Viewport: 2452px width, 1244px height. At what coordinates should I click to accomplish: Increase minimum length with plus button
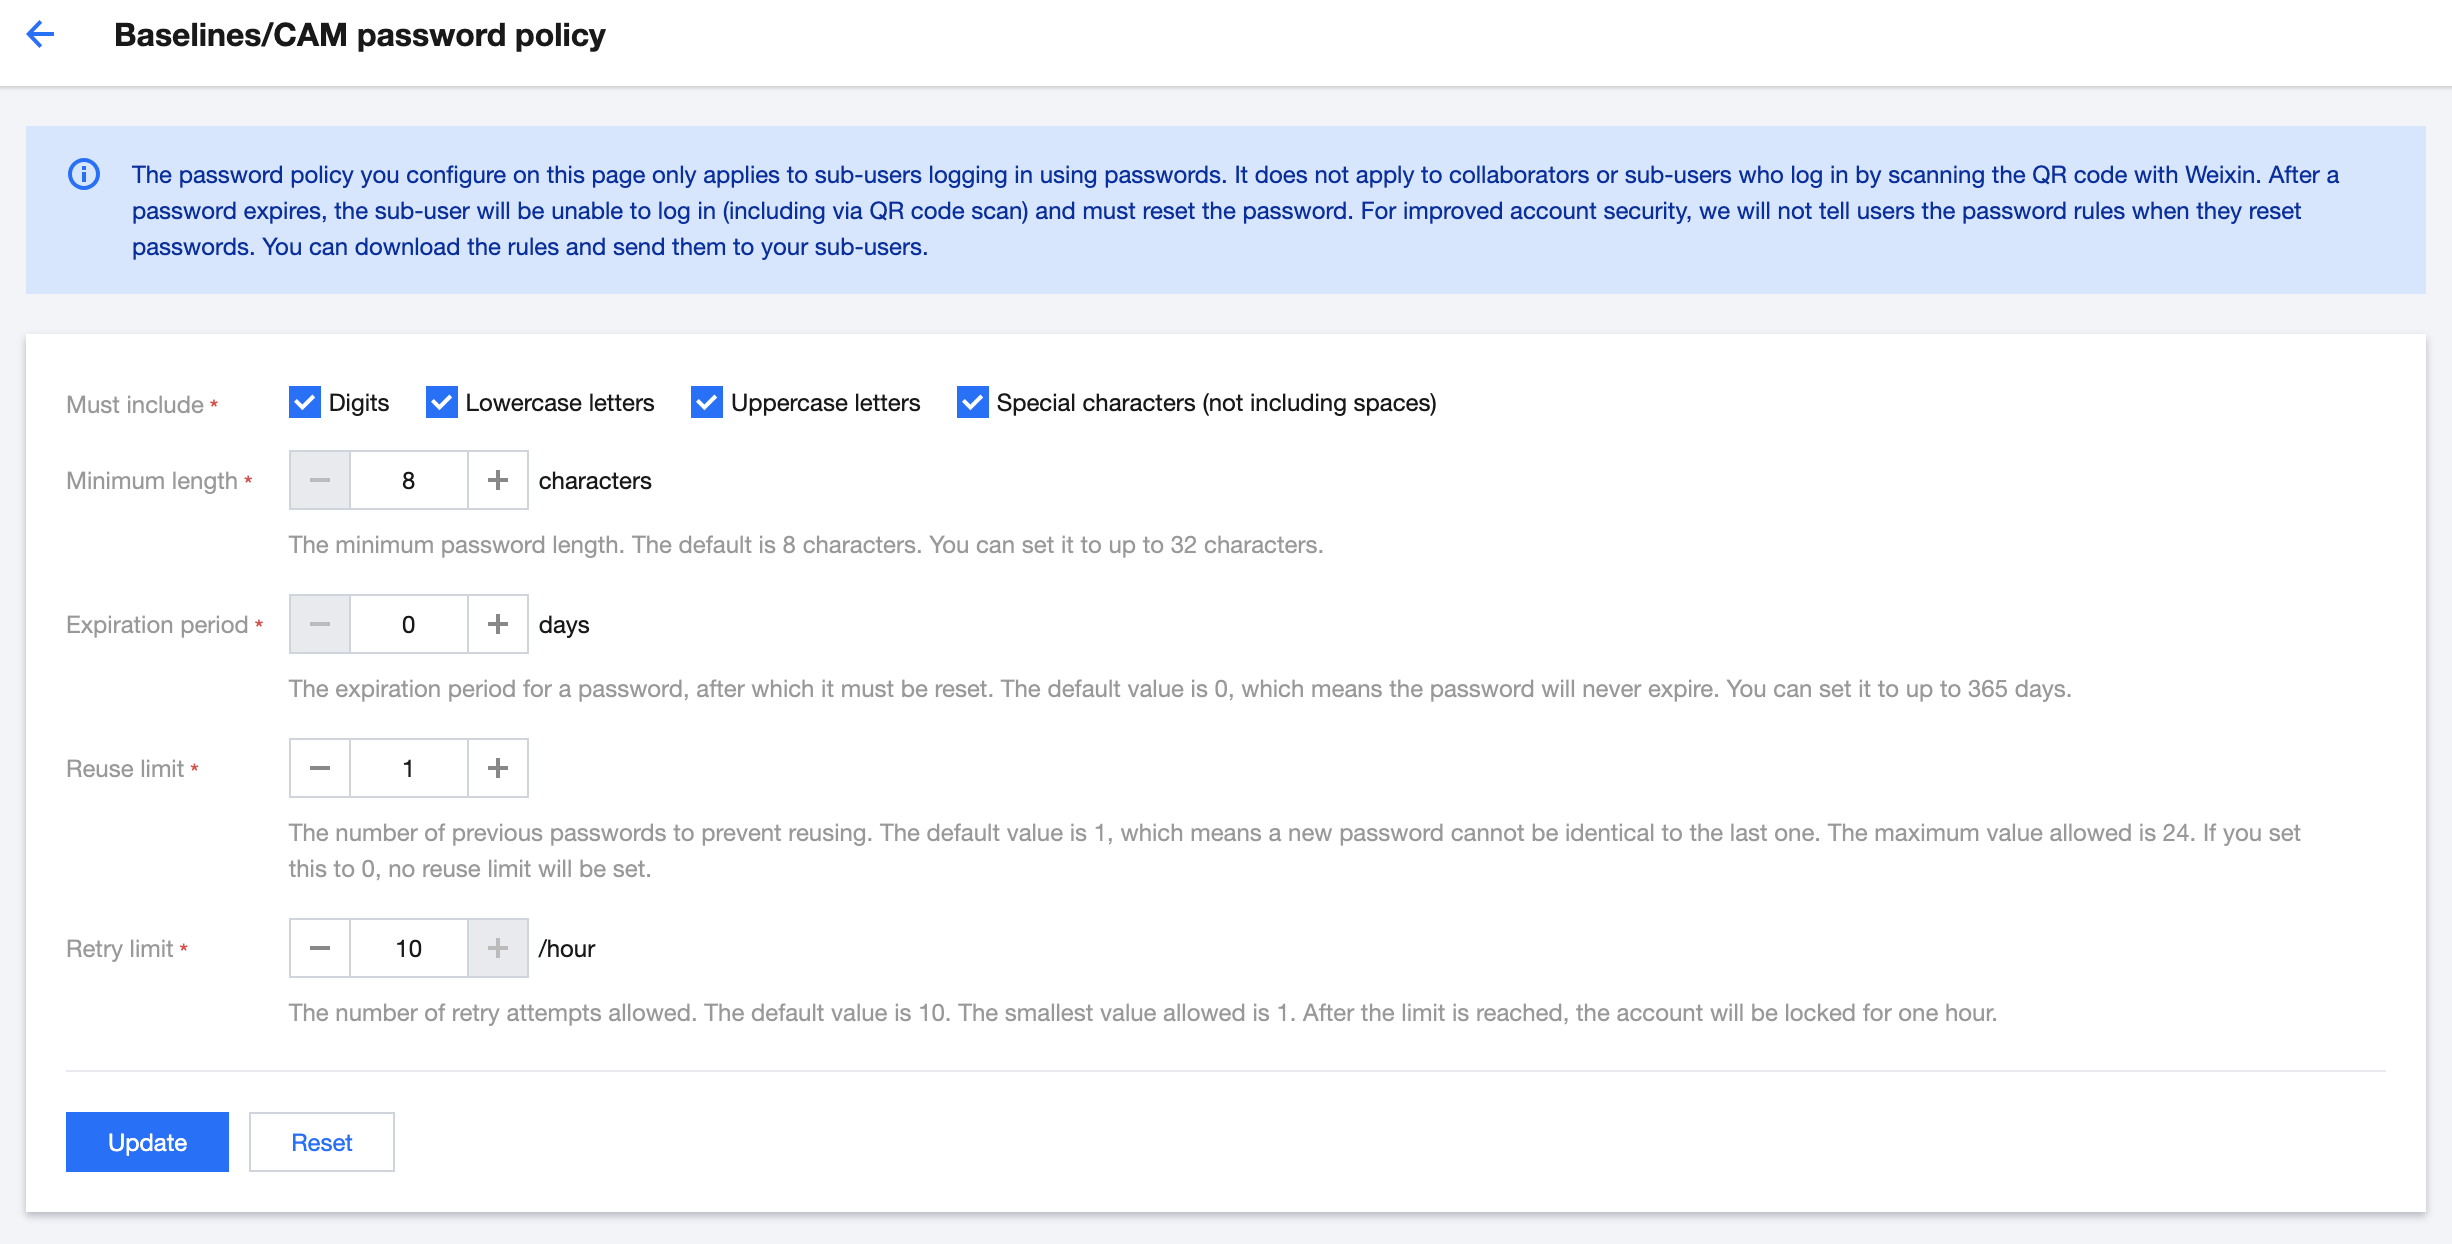pos(498,480)
